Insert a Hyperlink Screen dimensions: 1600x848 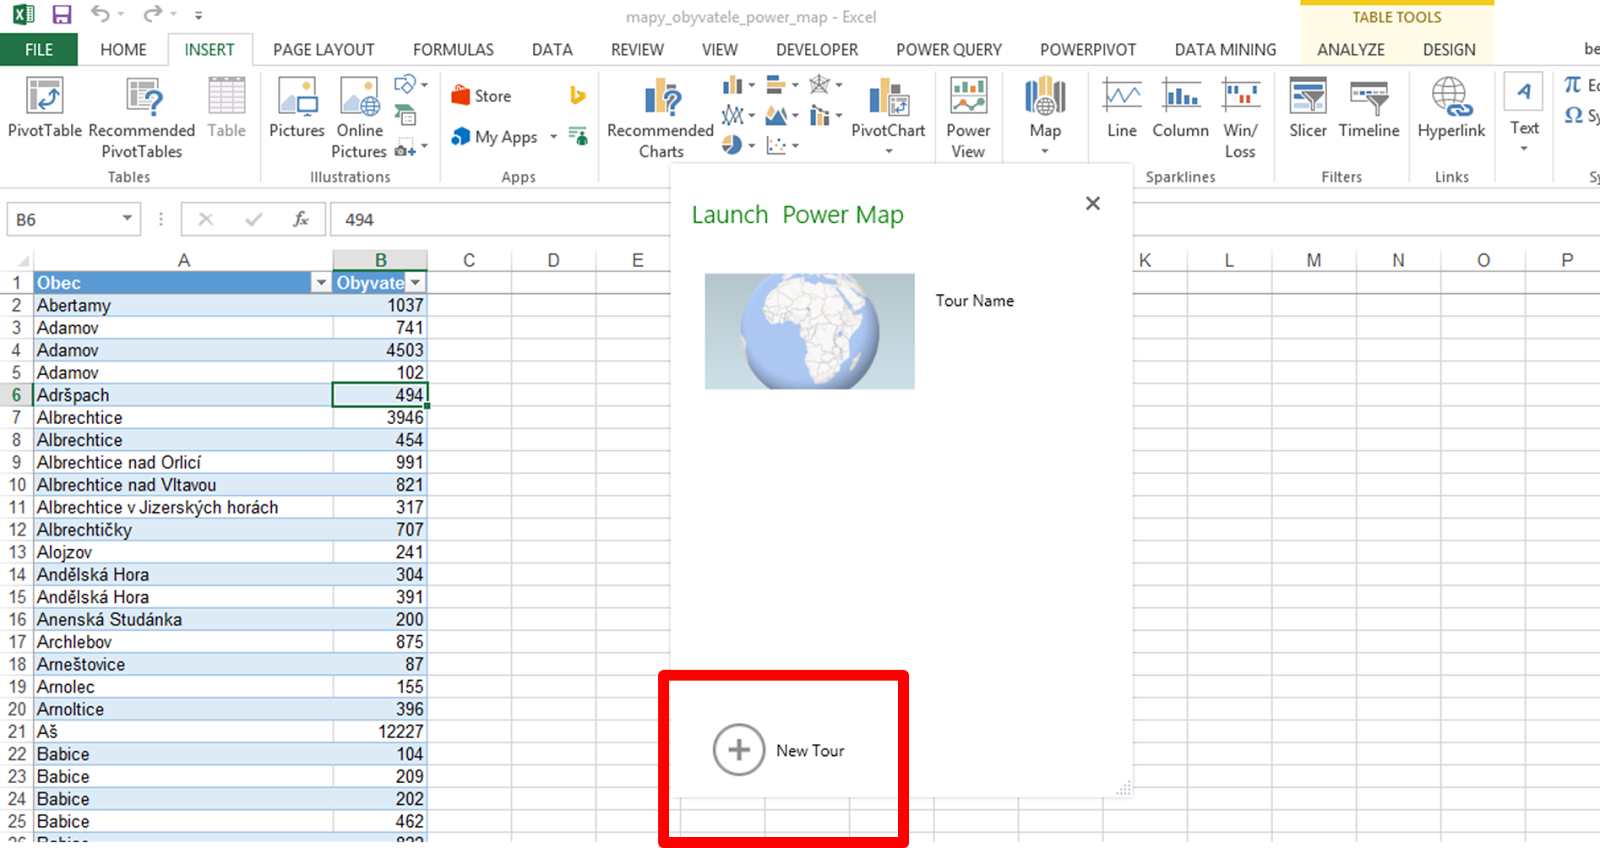tap(1451, 108)
